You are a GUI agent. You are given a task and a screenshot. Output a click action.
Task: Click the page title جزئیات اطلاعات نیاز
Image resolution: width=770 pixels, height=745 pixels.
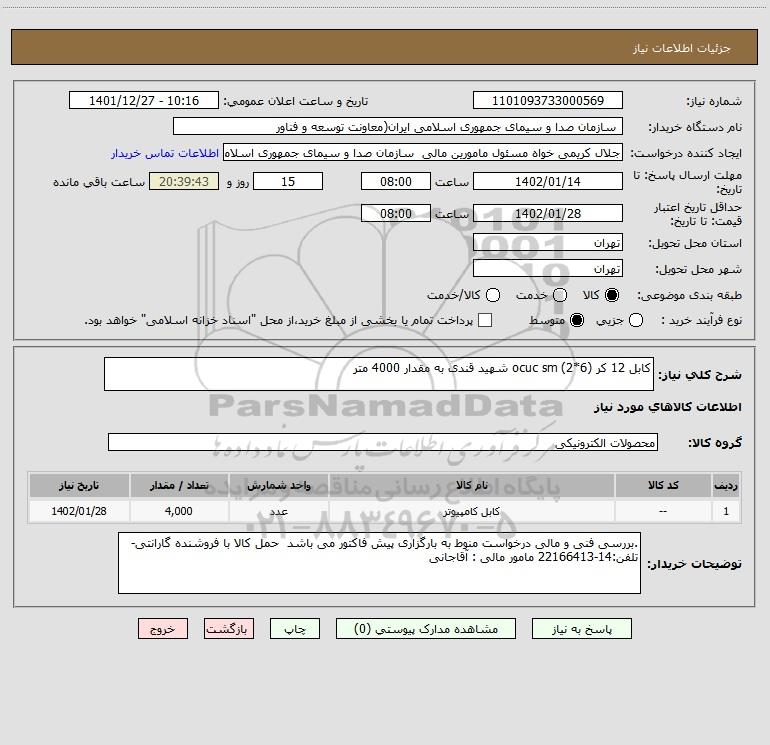click(681, 48)
